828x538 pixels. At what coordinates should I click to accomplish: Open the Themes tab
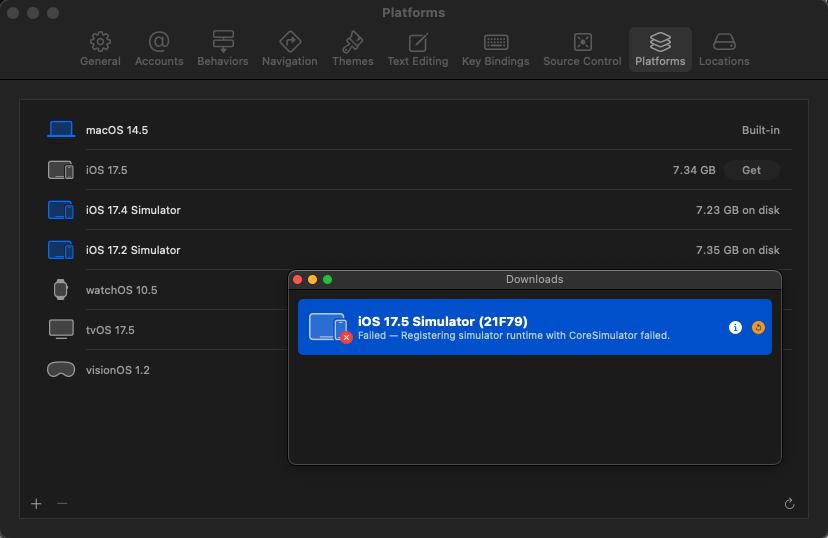click(353, 49)
